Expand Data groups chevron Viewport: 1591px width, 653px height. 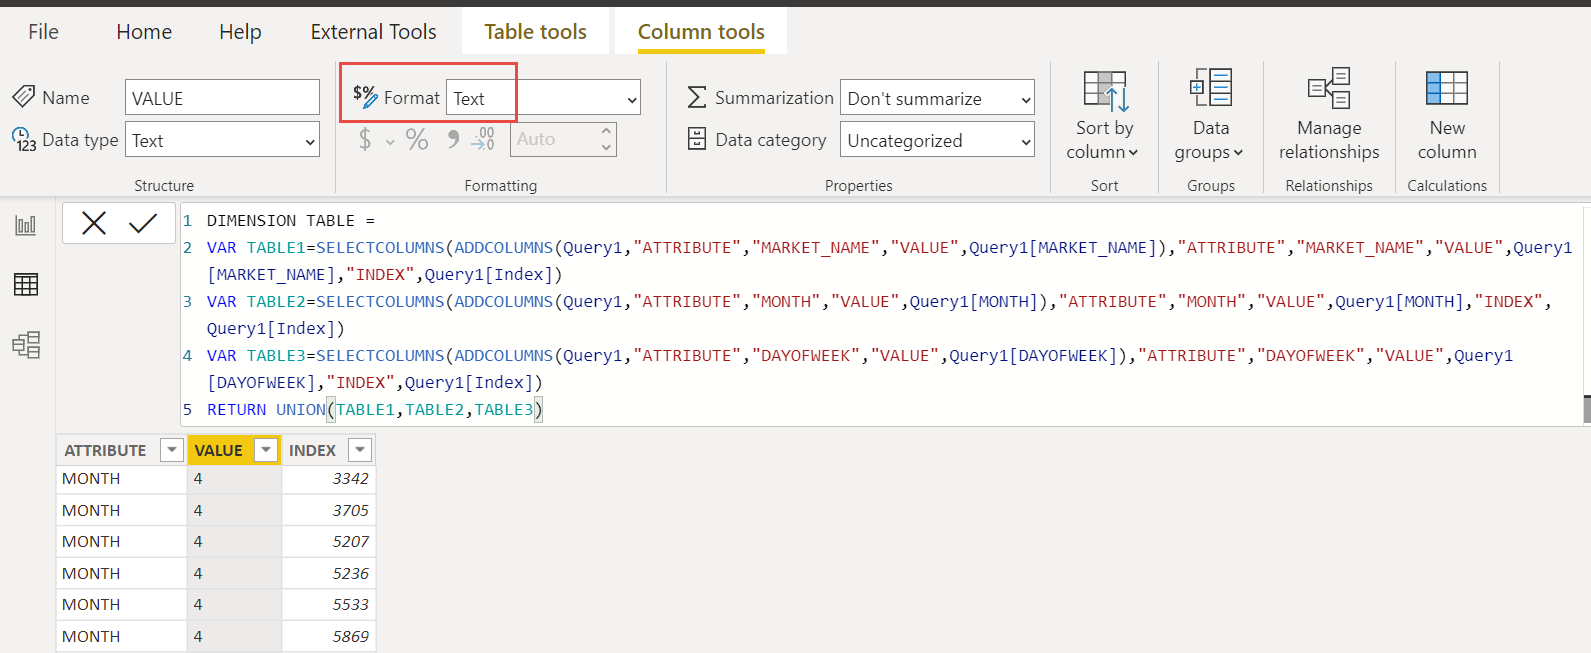(x=1239, y=153)
